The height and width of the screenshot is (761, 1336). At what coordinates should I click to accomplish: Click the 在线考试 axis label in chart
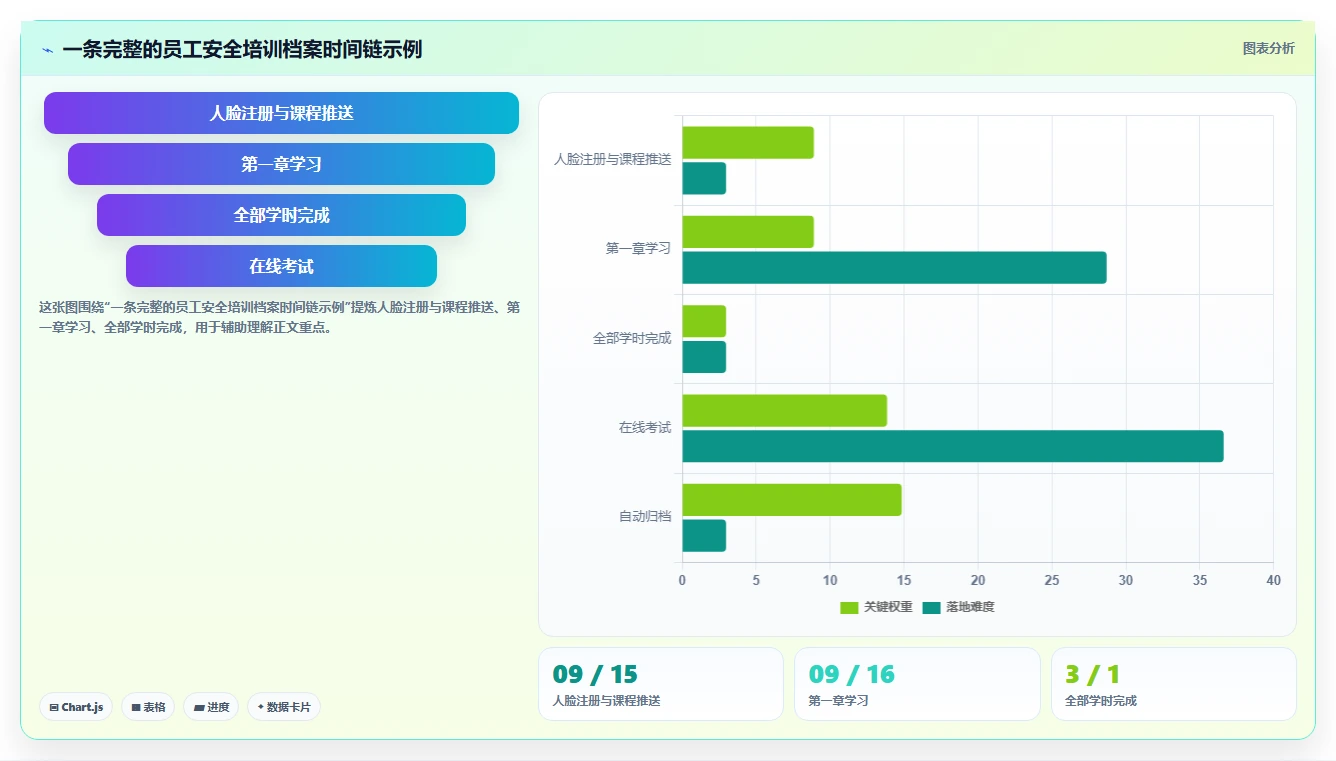tap(645, 428)
